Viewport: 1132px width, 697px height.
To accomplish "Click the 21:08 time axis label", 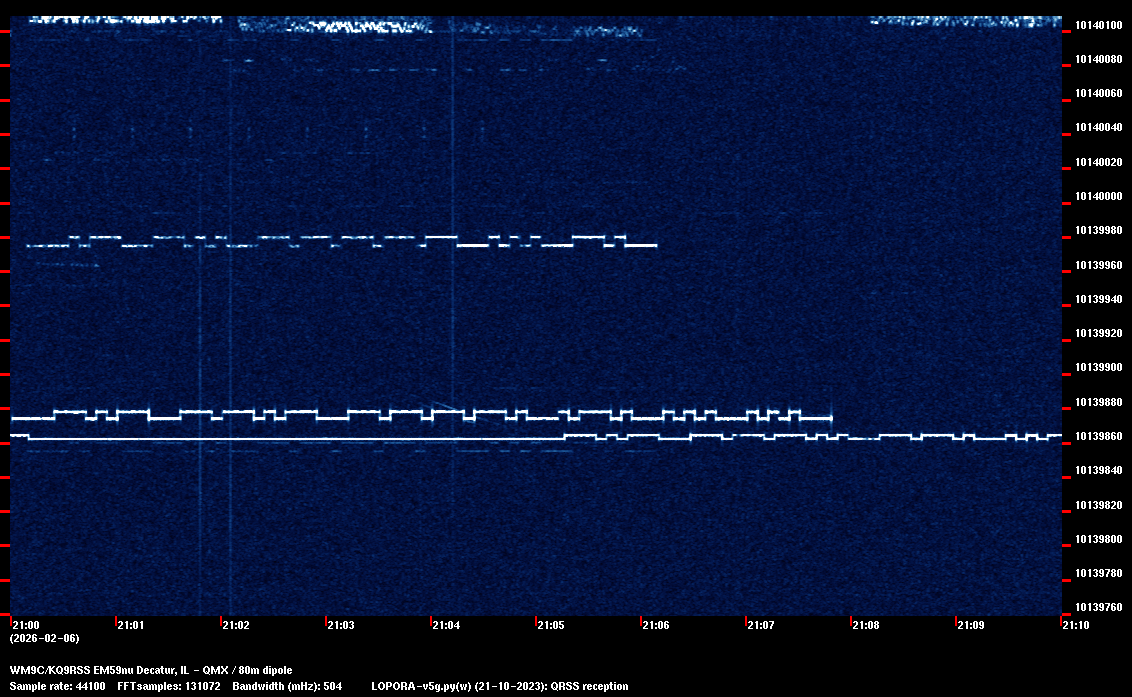I will tap(865, 625).
